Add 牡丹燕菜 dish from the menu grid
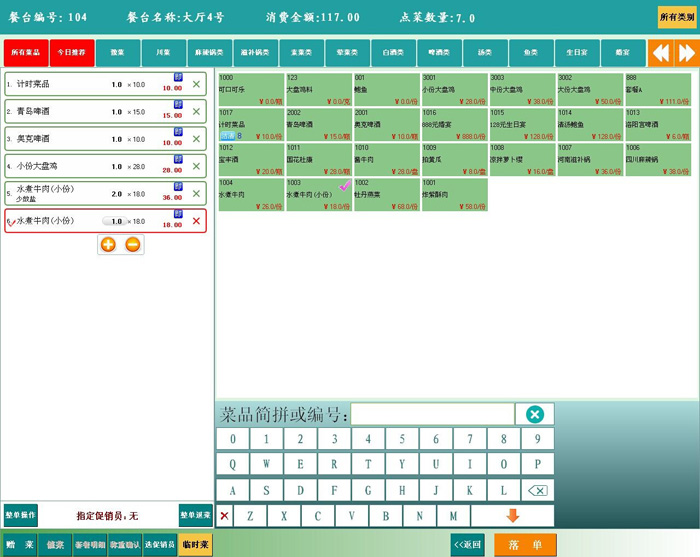The image size is (700, 557). 386,195
